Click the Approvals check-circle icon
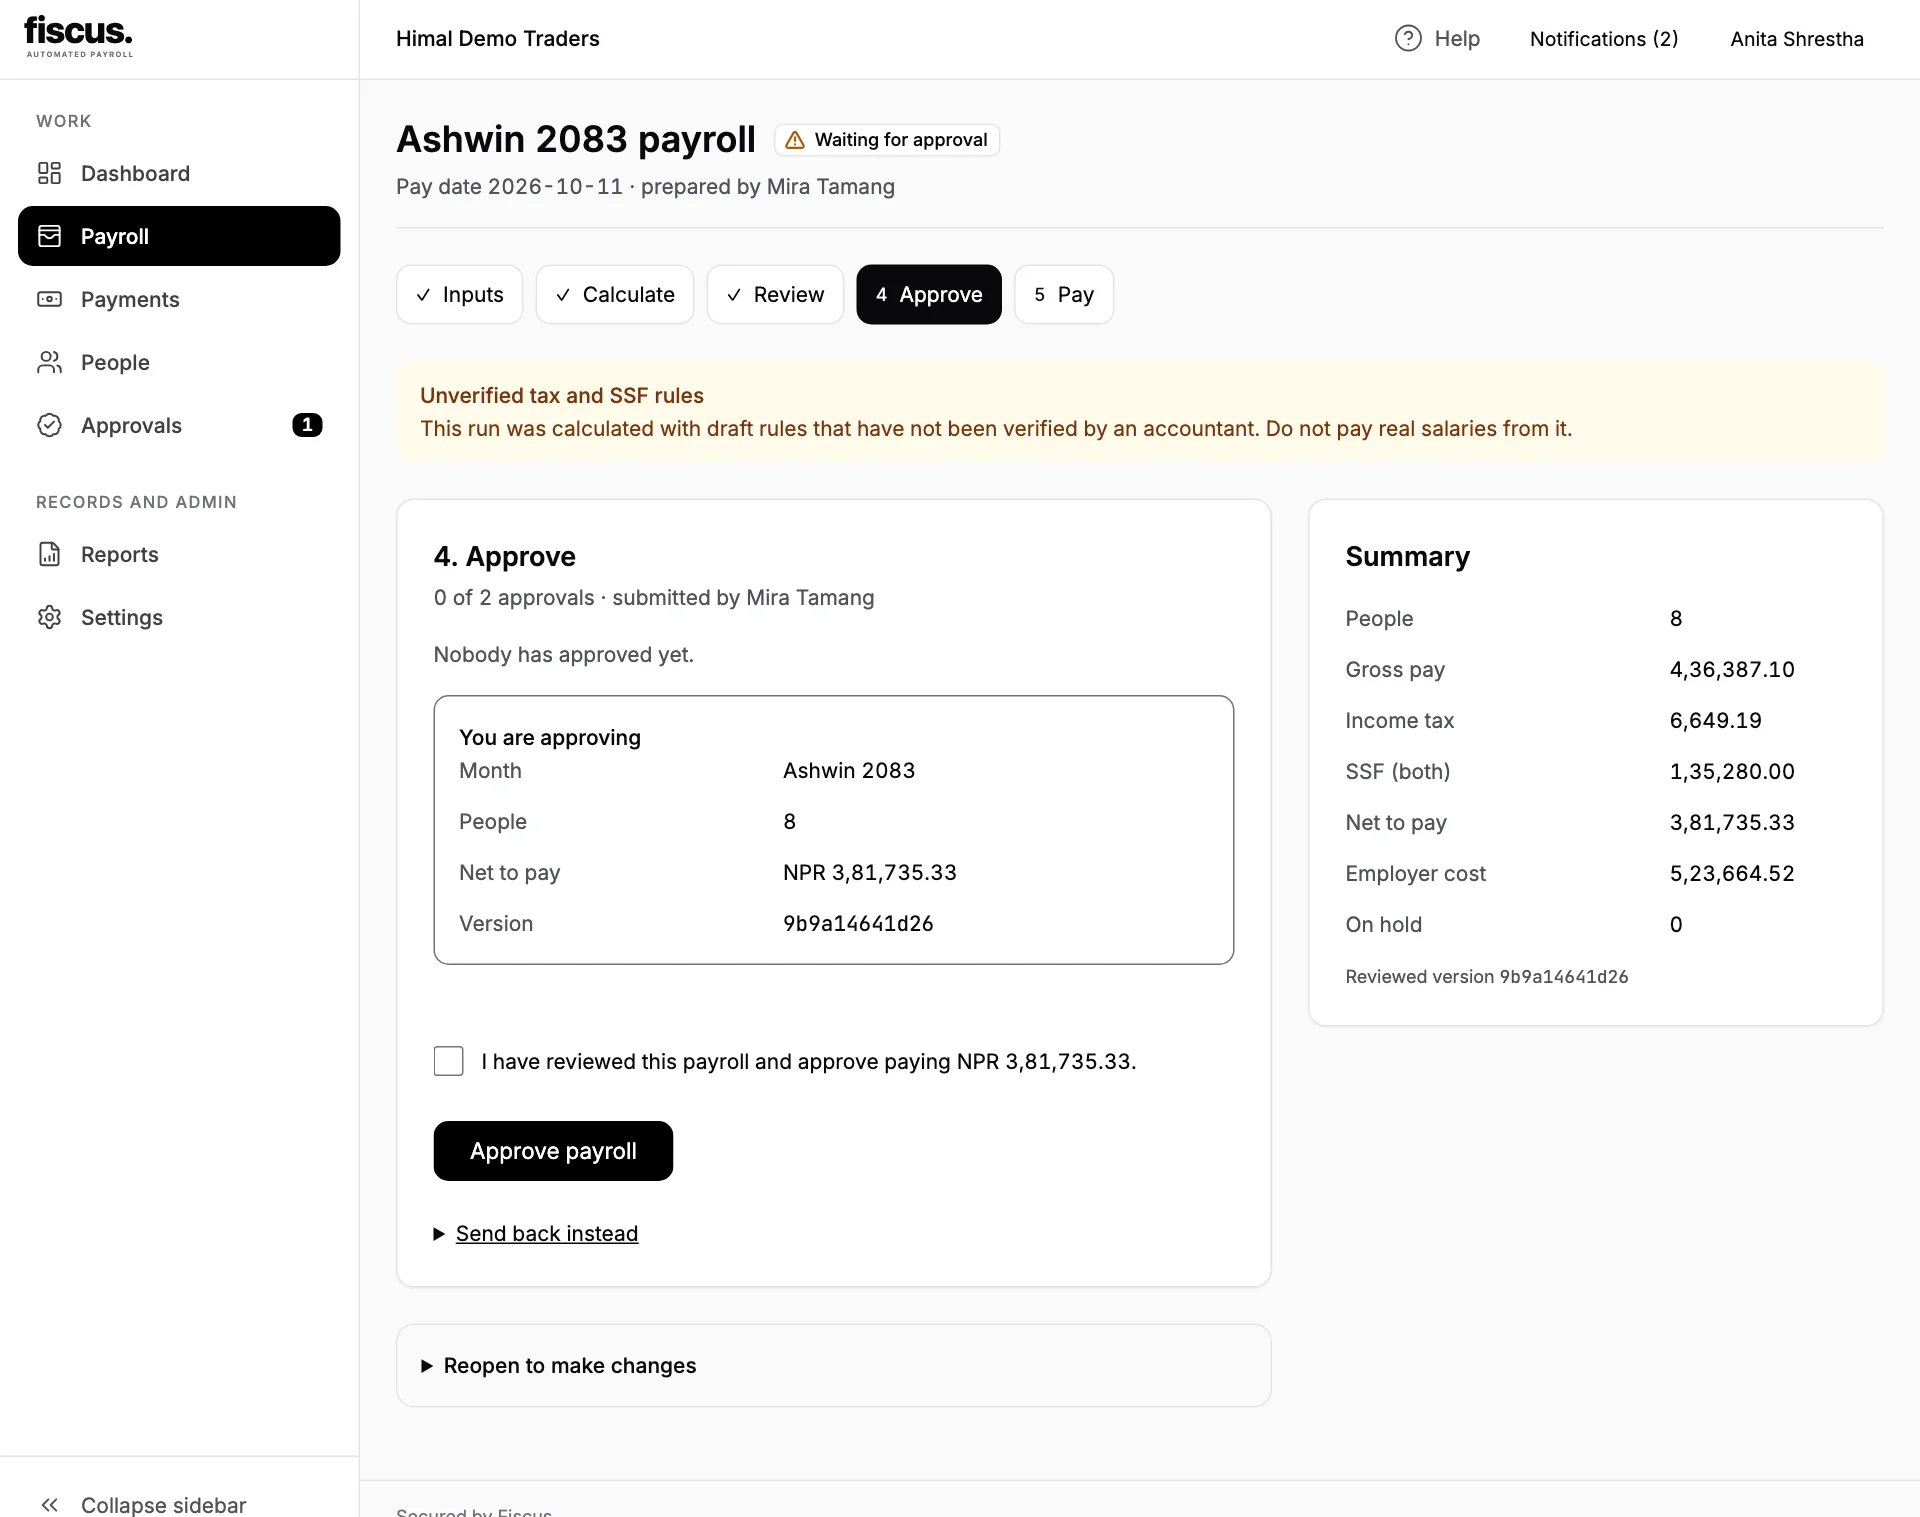1920x1517 pixels. pyautogui.click(x=49, y=425)
